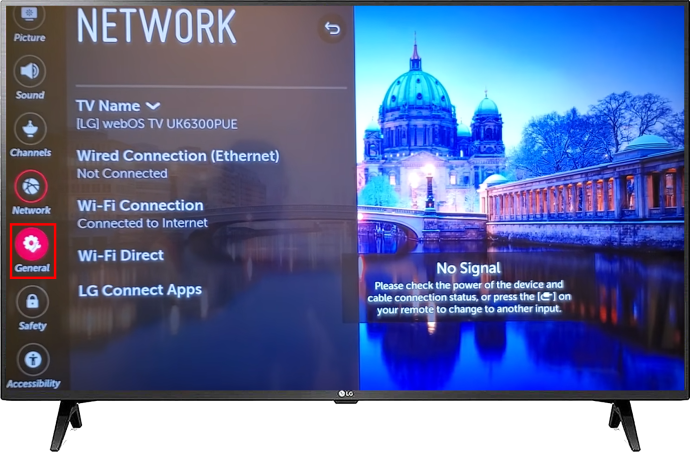Screen dimensions: 690x452
Task: Click the 'Safety' sidebar label
Action: click(32, 326)
